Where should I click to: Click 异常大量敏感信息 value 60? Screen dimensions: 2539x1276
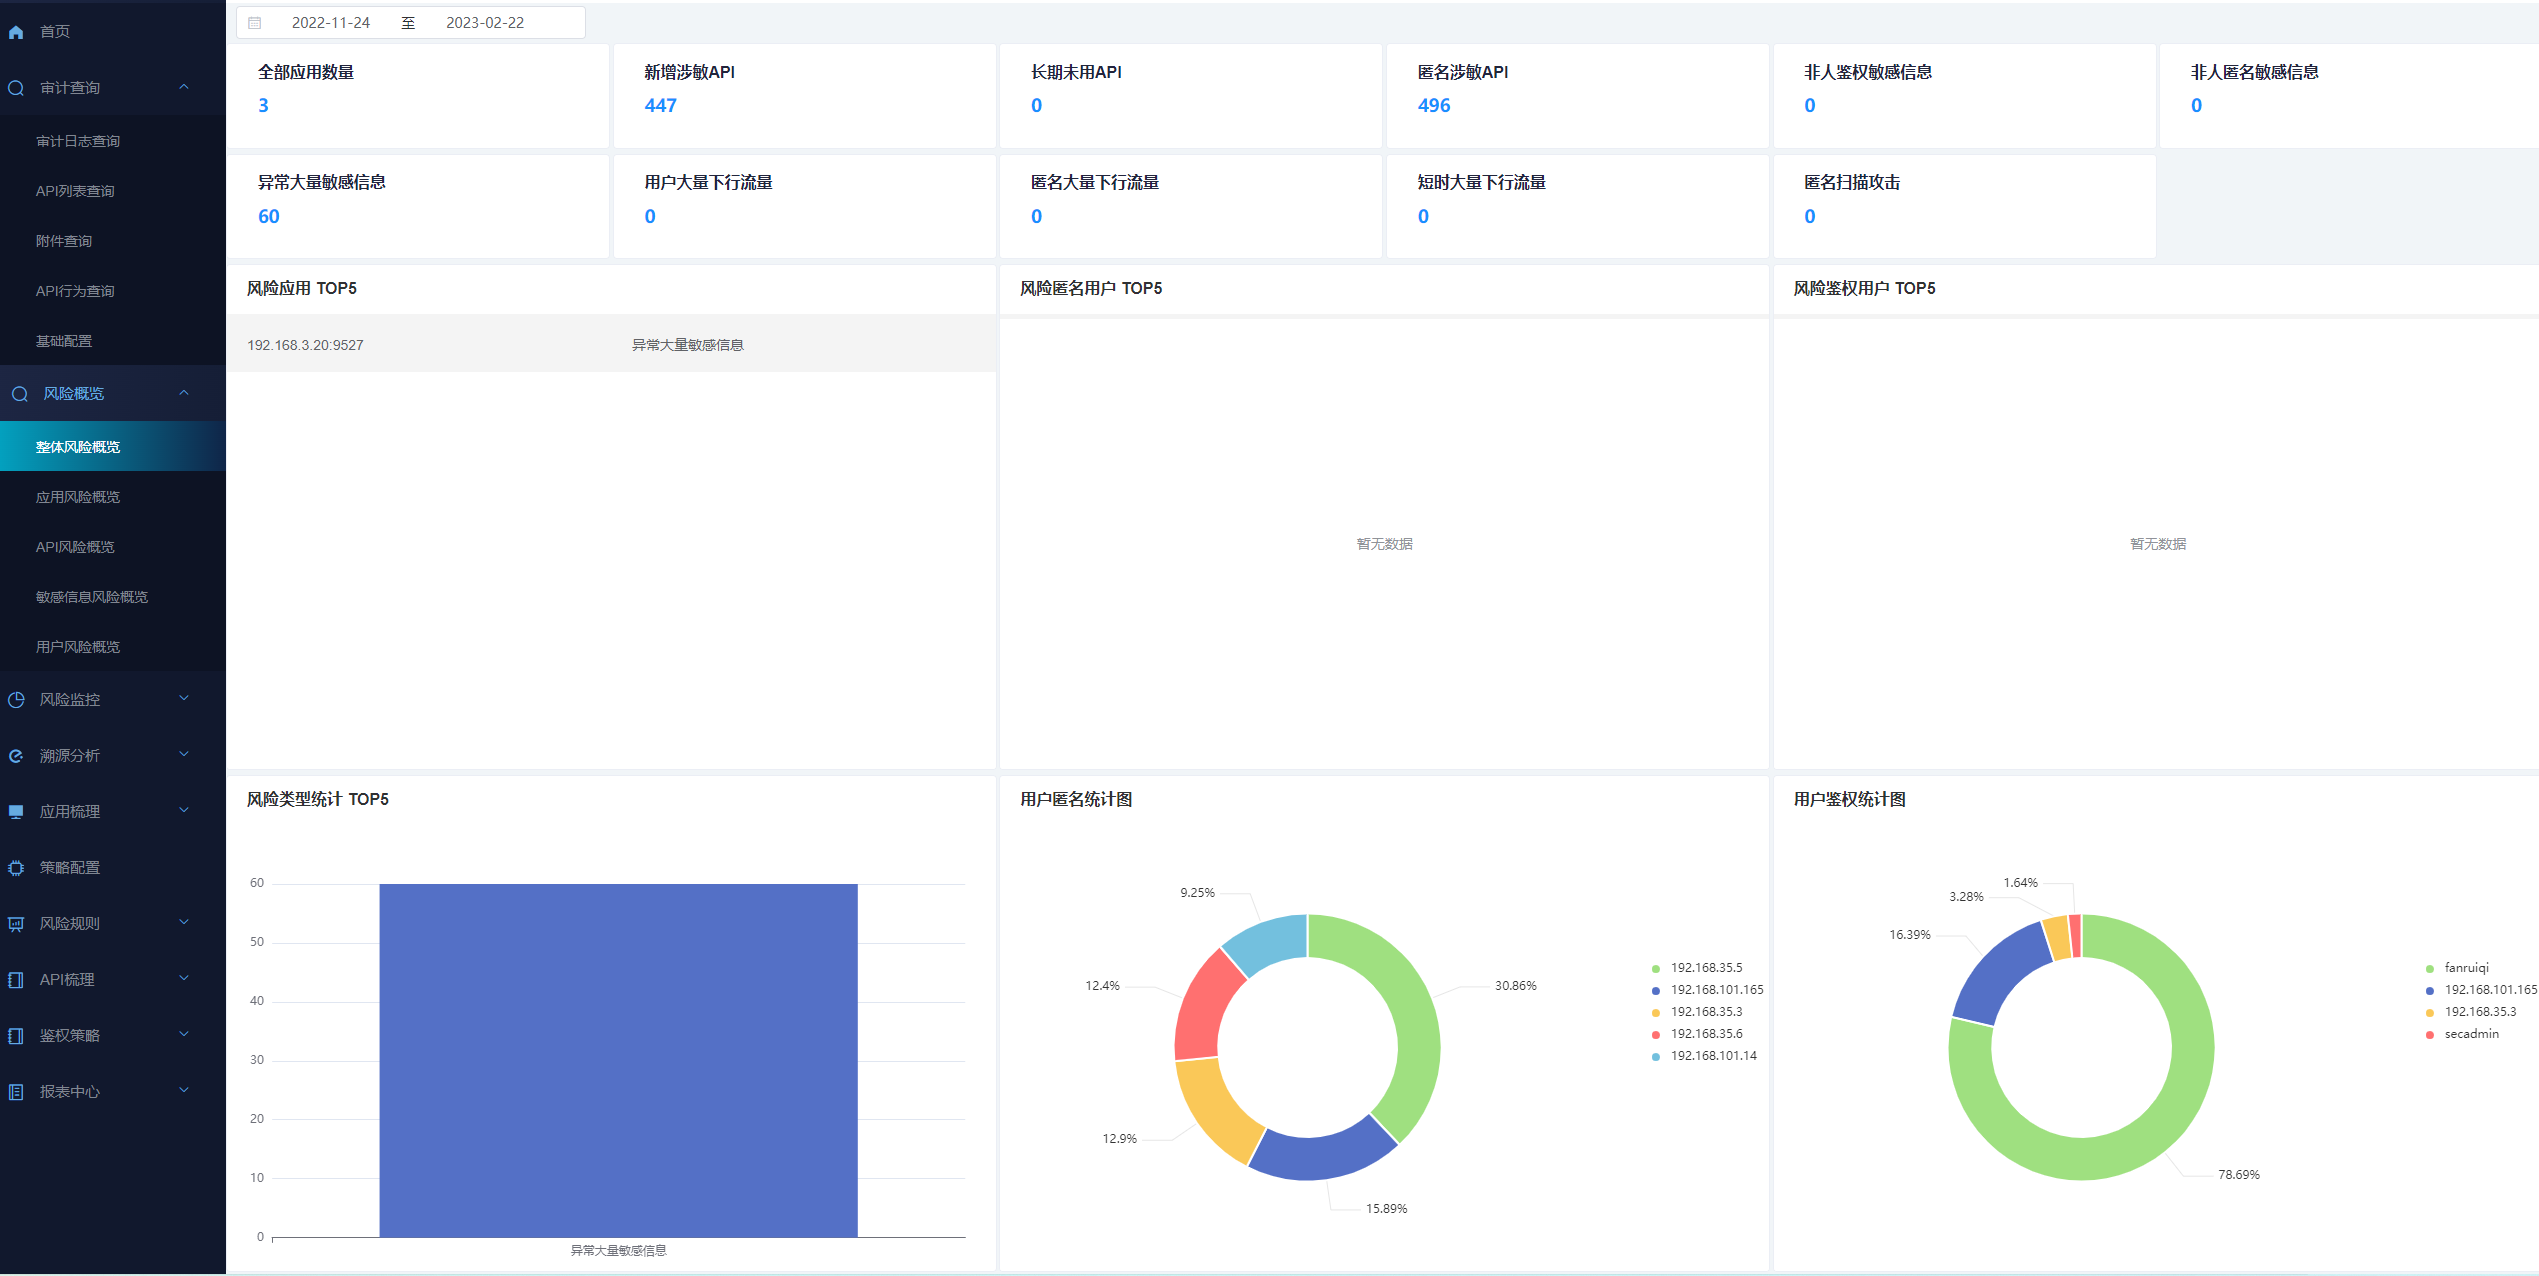269,217
